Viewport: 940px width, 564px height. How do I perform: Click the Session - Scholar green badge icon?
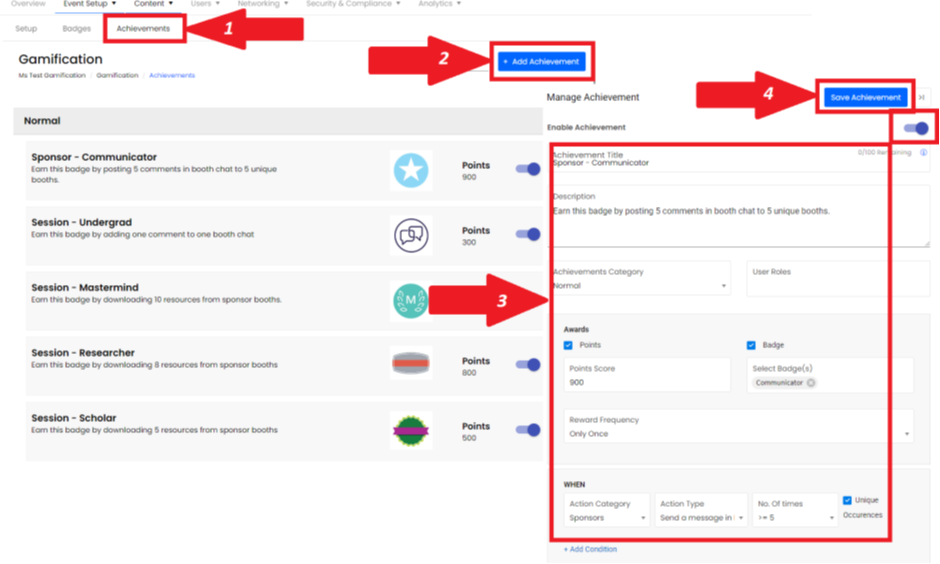411,430
